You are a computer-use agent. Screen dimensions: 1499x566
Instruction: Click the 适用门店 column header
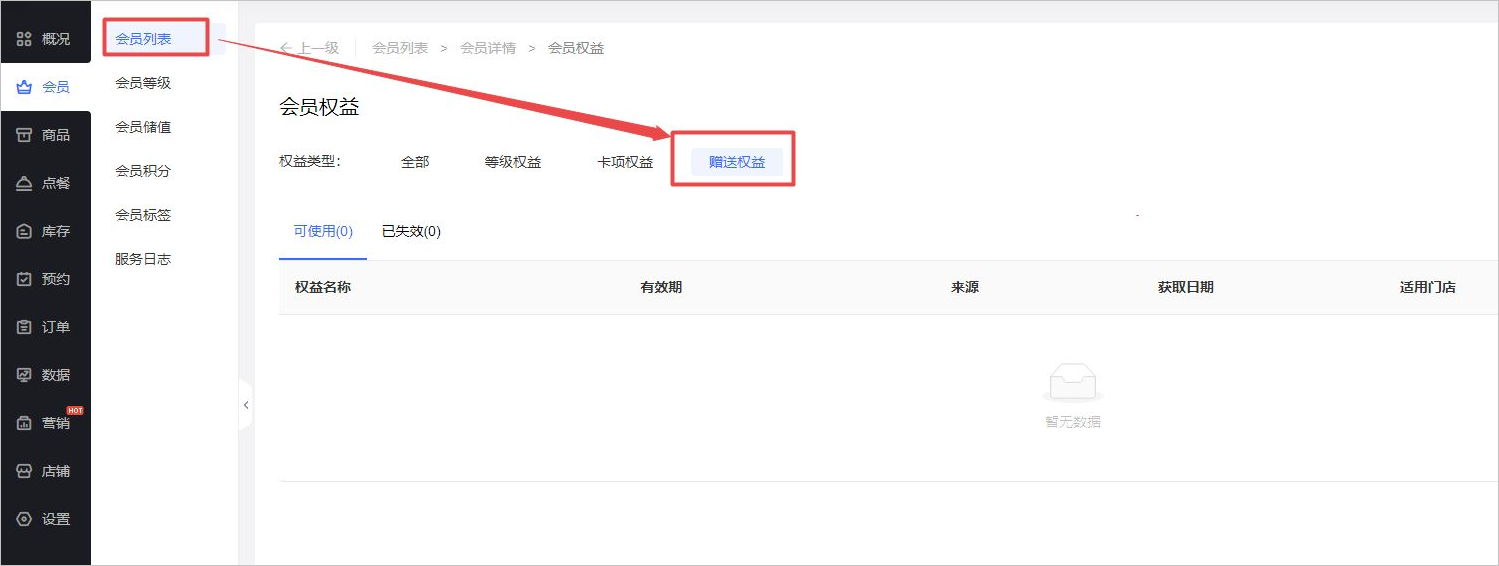(1428, 287)
